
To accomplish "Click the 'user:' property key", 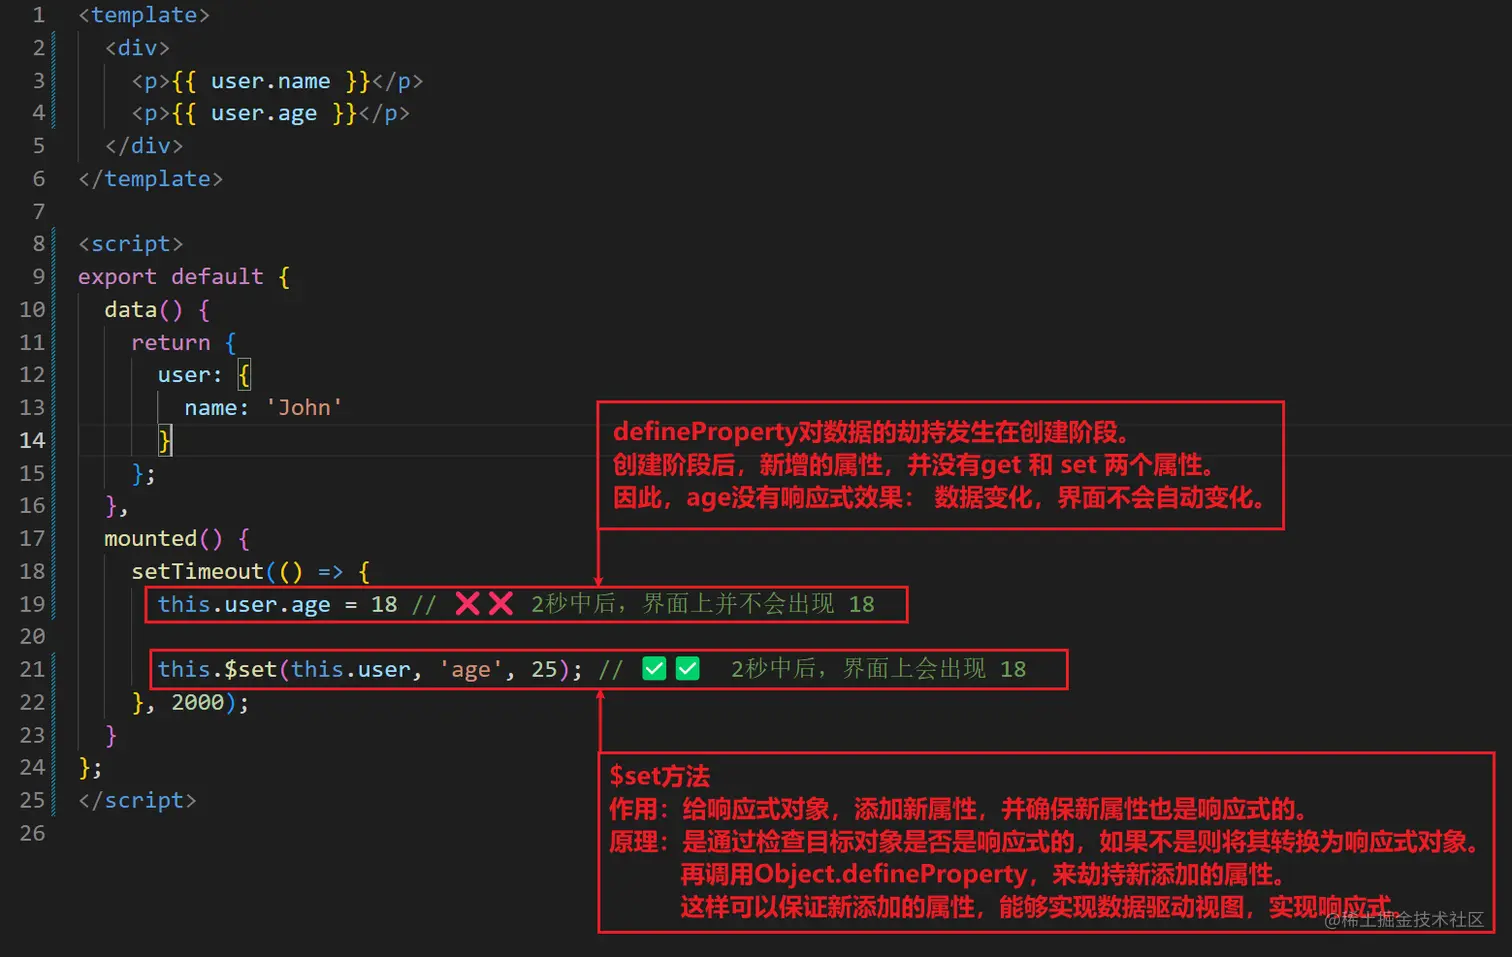I will [190, 375].
